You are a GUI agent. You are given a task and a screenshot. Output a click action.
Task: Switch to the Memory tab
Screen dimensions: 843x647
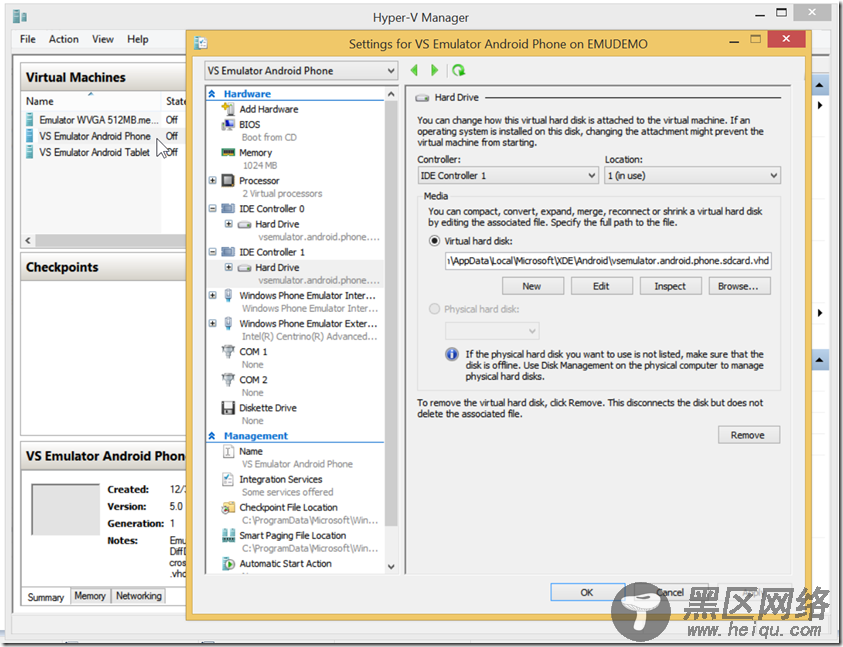coord(90,596)
